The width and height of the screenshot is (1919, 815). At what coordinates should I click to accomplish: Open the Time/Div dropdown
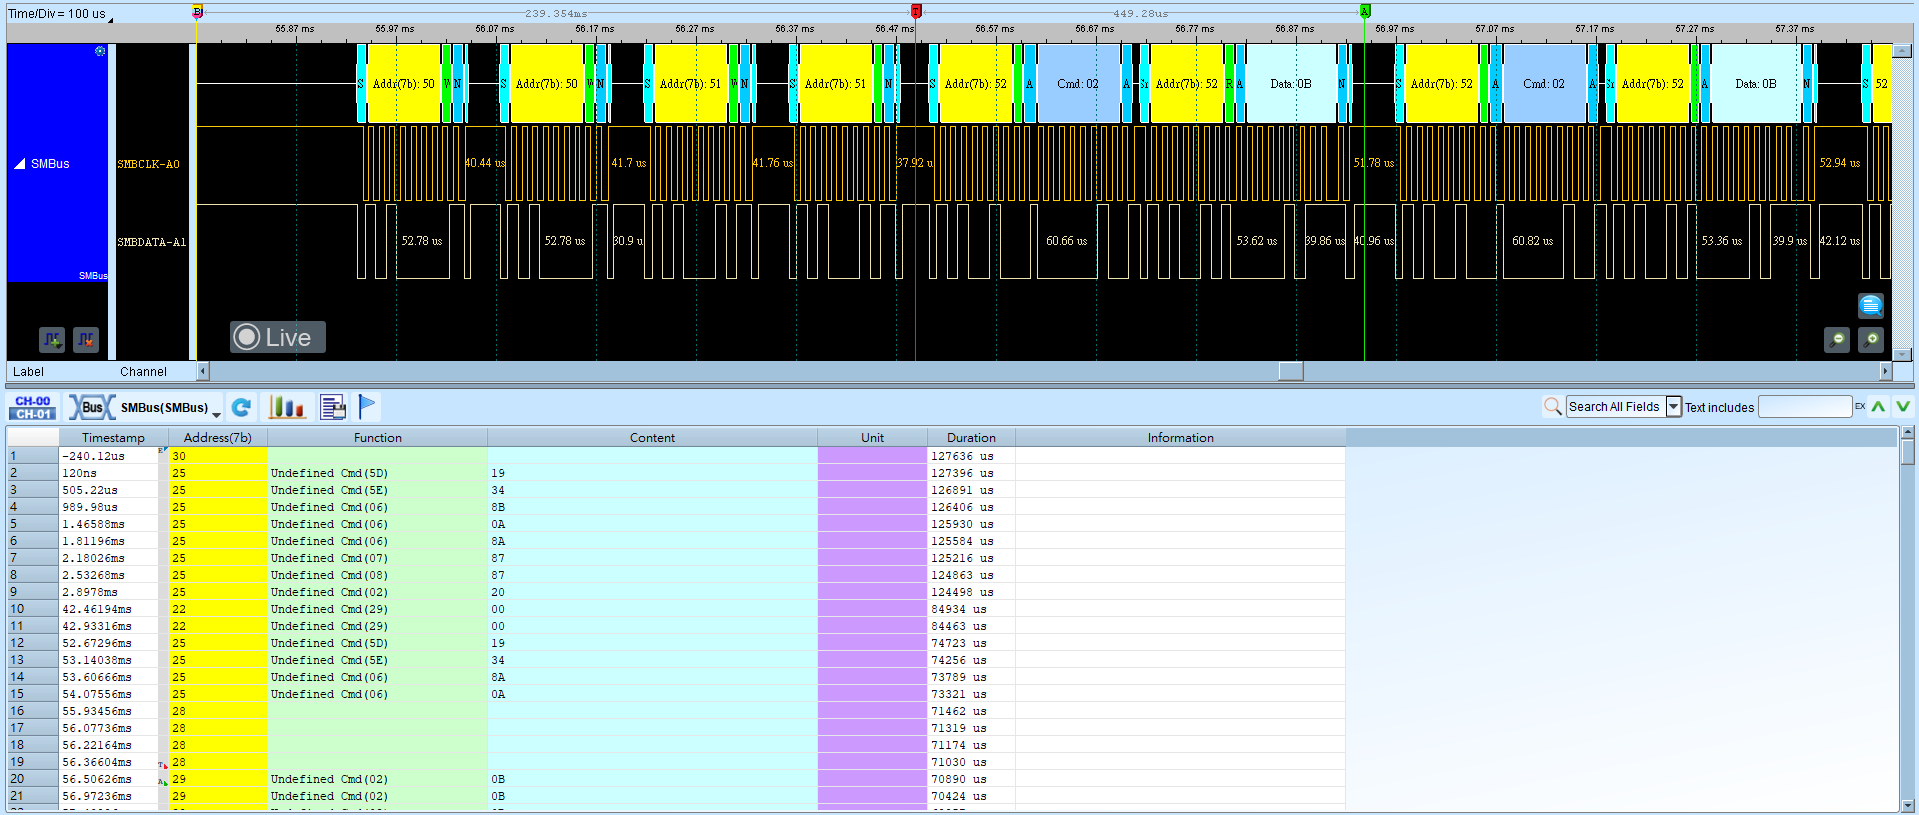coord(110,18)
